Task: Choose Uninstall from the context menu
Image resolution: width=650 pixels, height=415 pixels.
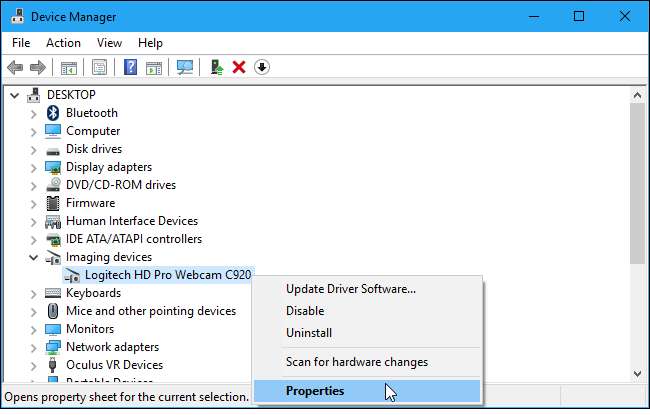Action: click(x=367, y=333)
